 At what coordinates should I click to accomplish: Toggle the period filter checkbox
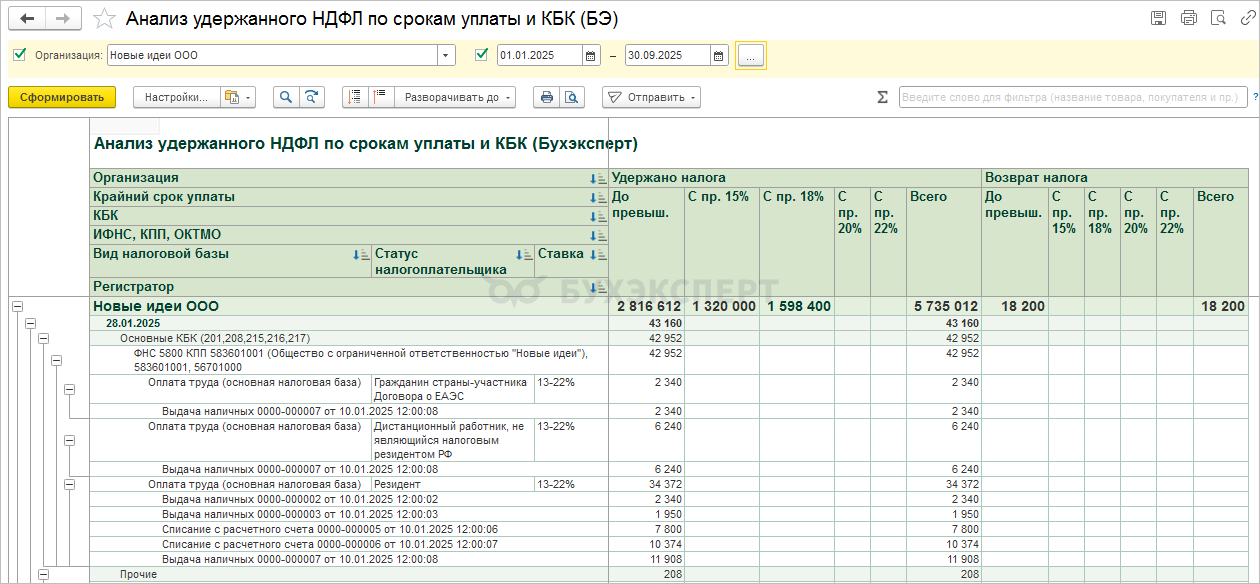tap(482, 55)
